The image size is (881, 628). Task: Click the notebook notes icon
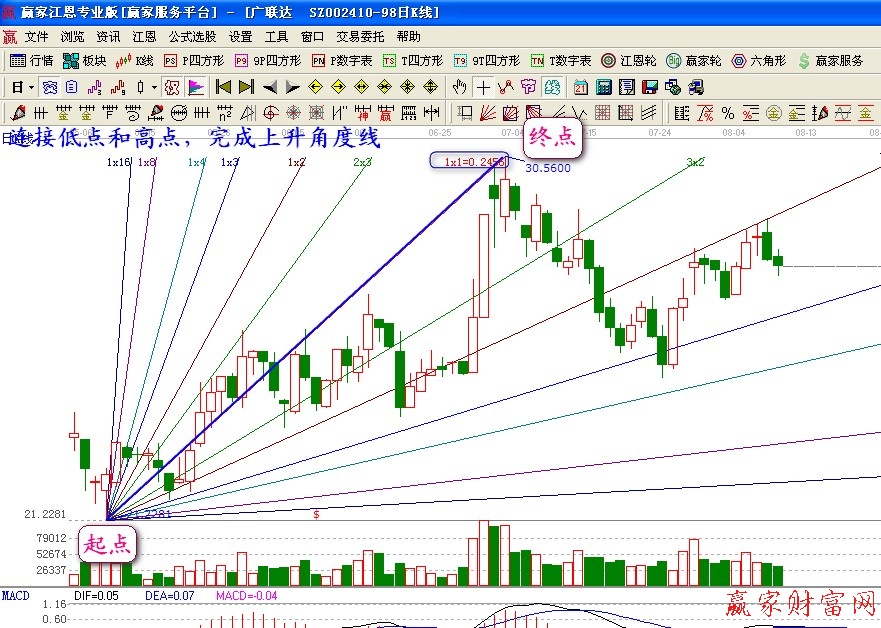tap(626, 87)
